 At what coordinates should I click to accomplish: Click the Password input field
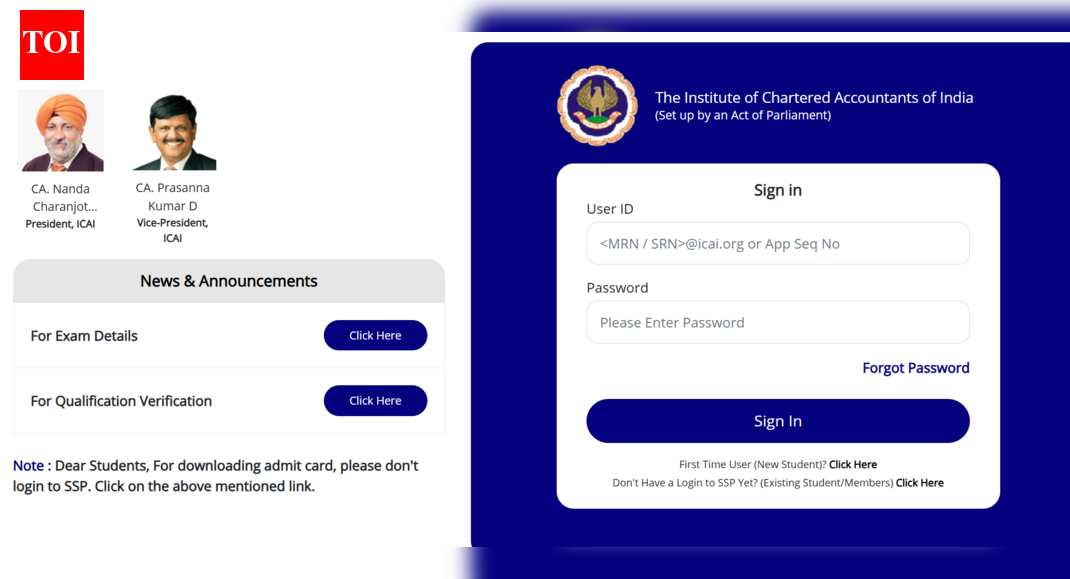778,322
